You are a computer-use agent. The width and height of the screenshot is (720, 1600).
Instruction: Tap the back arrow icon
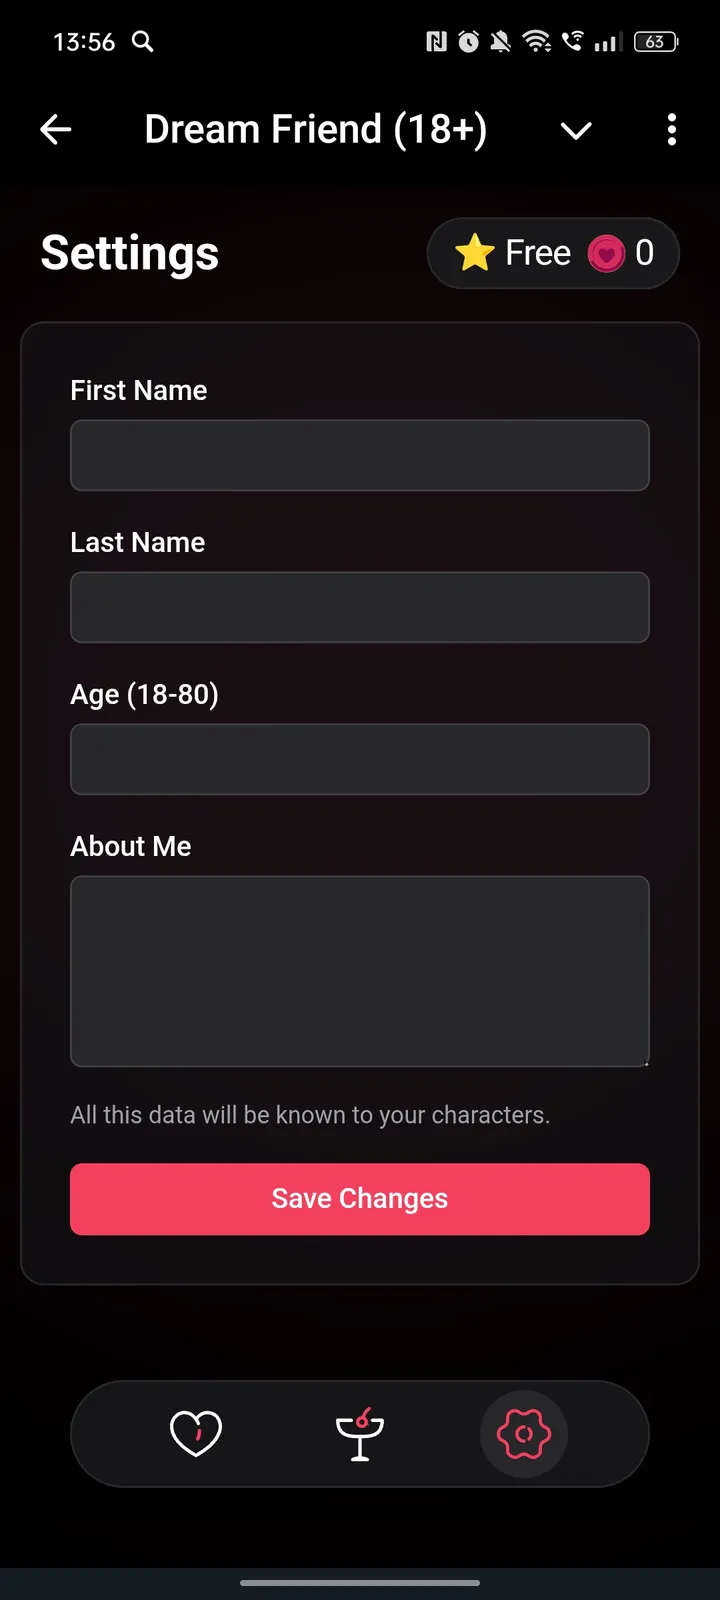(x=56, y=130)
